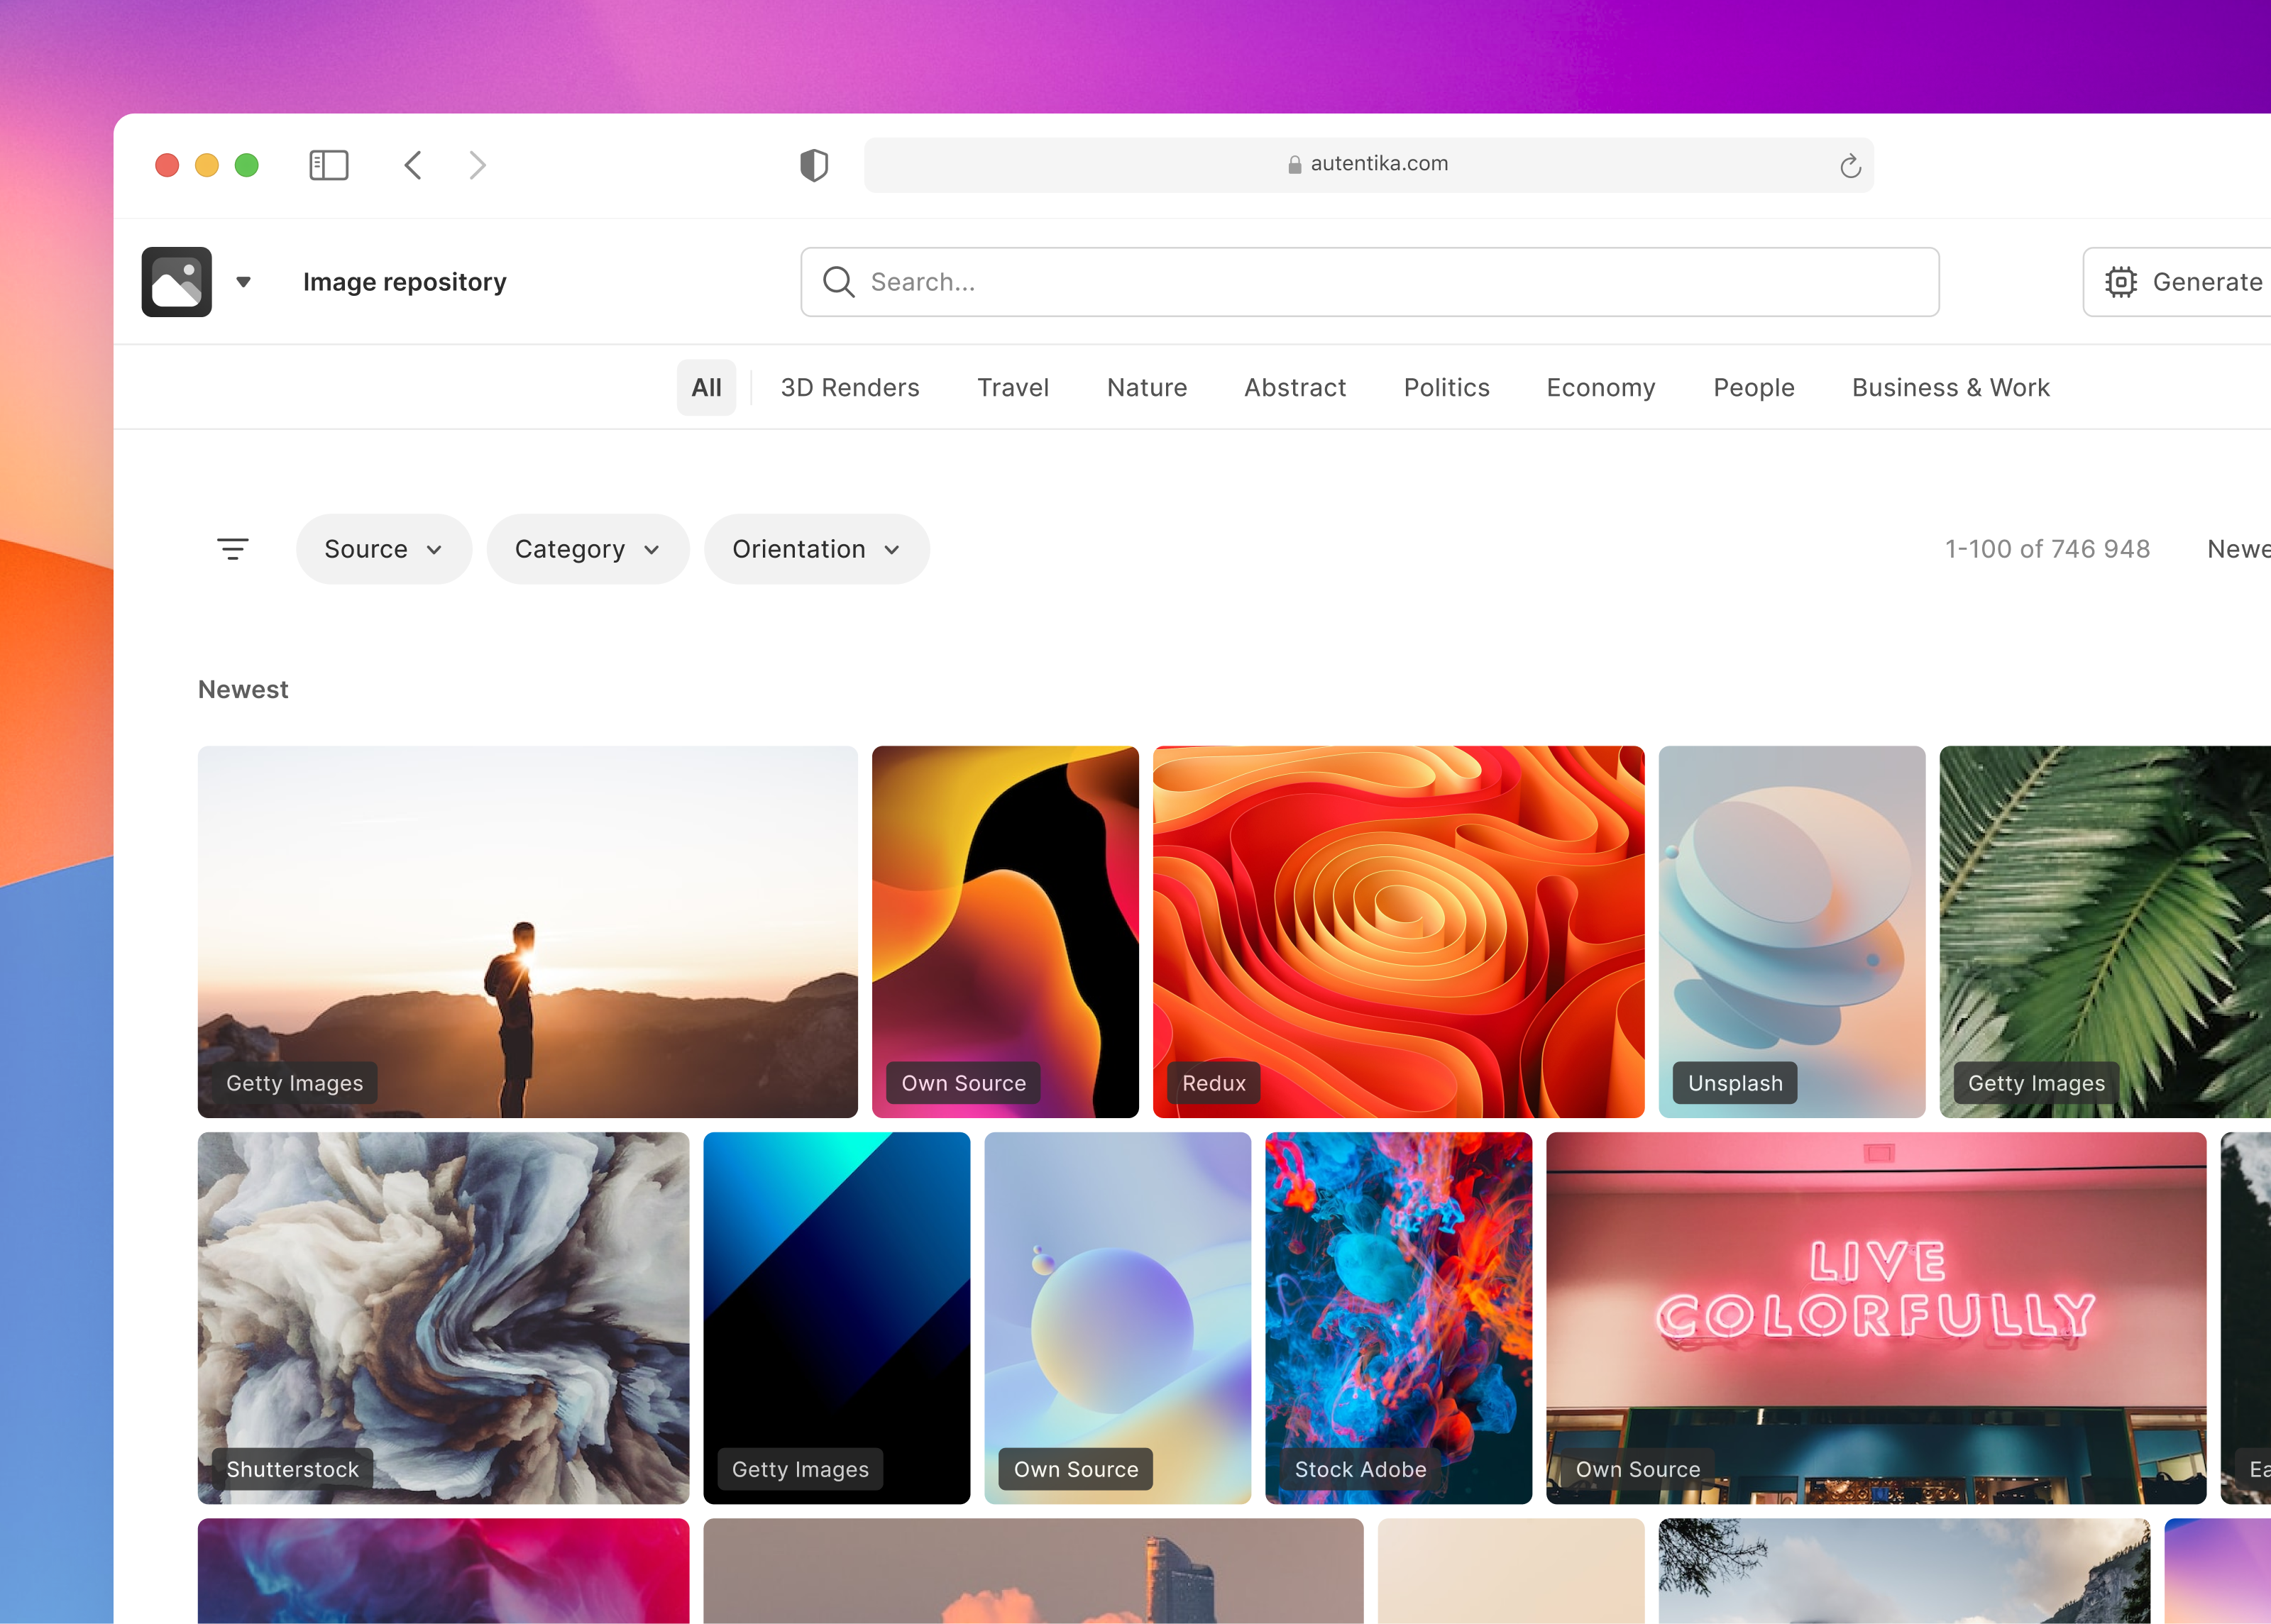Open the Category filter dropdown
Image resolution: width=2271 pixels, height=1624 pixels.
587,548
